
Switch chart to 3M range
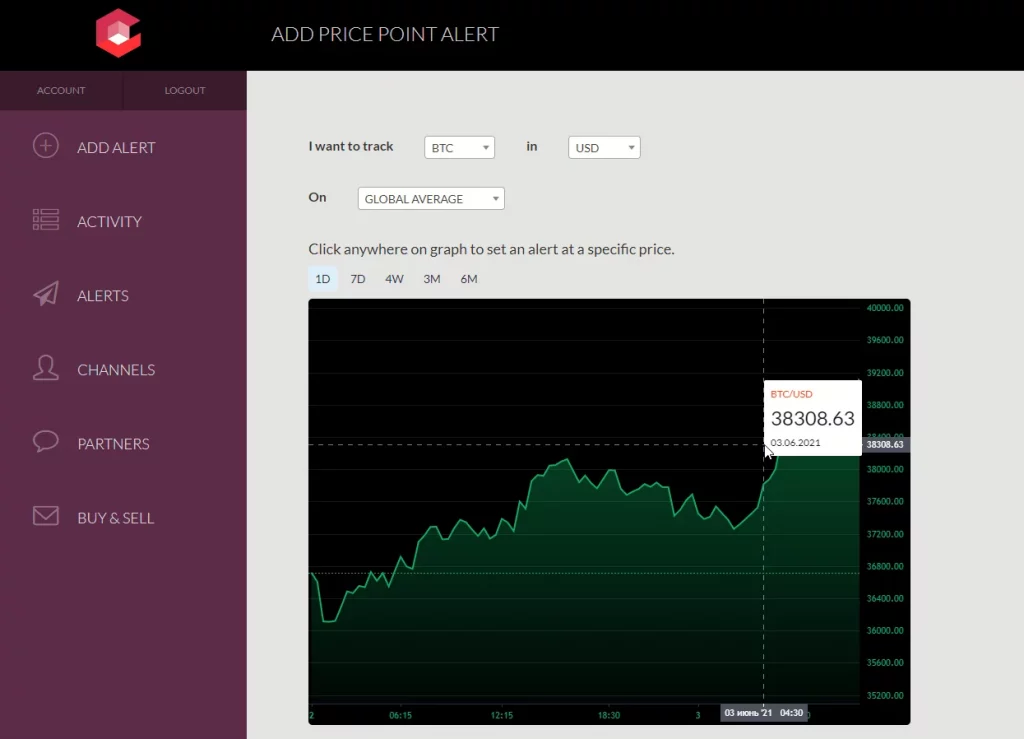(x=431, y=279)
